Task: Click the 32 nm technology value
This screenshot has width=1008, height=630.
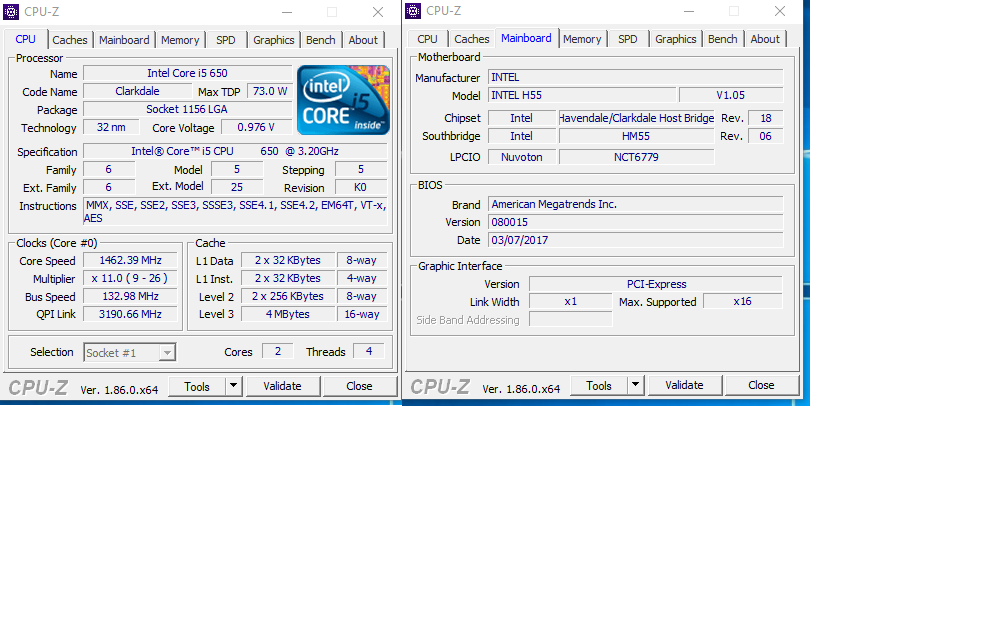Action: (111, 127)
